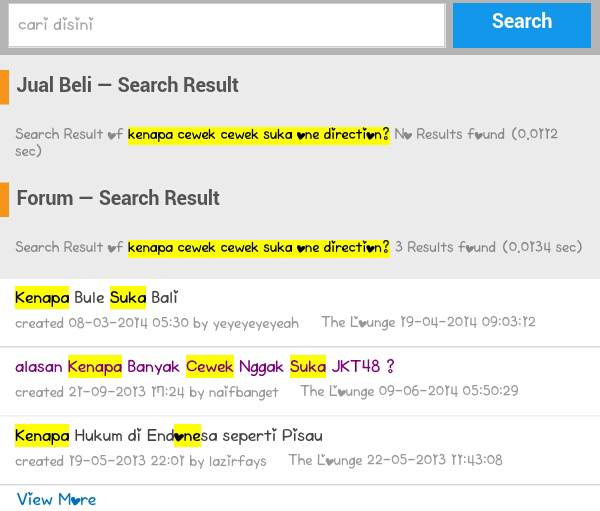This screenshot has width=600, height=511.
Task: Open lazirfays's user profile link
Action: coord(237,461)
